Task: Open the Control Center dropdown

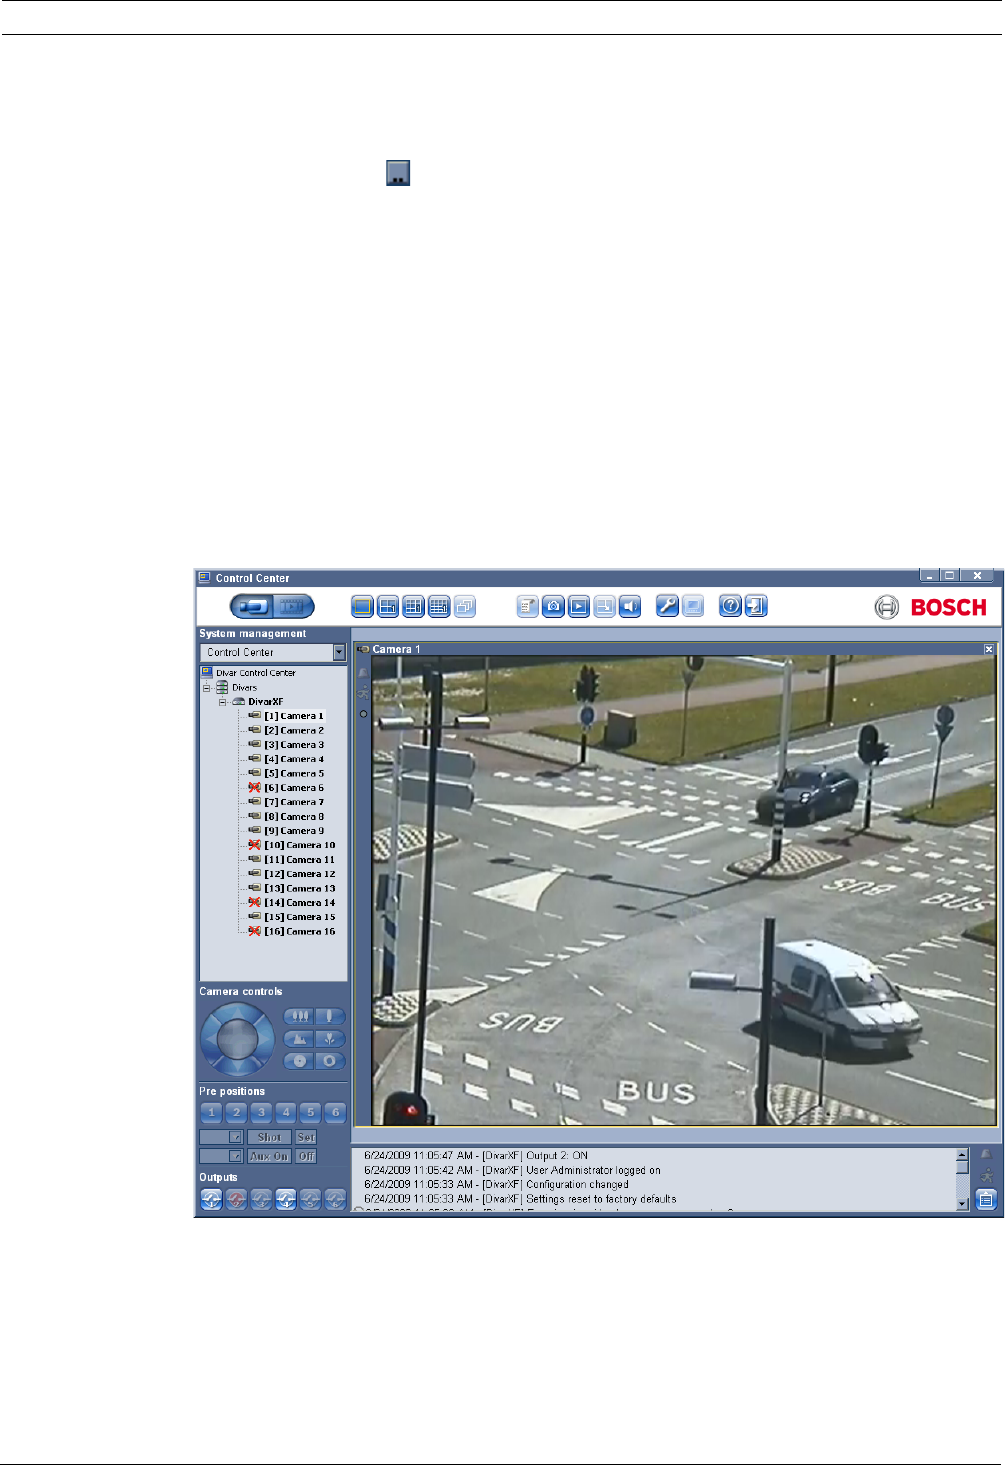Action: (x=339, y=652)
